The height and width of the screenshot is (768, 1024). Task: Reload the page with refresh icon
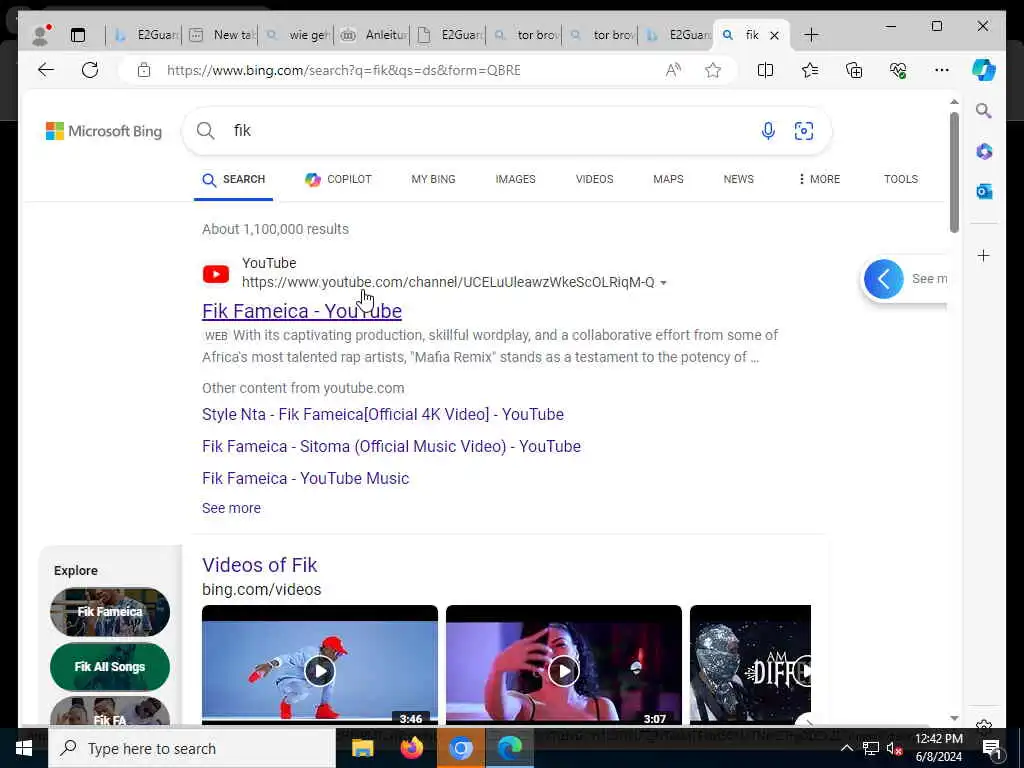pos(90,70)
